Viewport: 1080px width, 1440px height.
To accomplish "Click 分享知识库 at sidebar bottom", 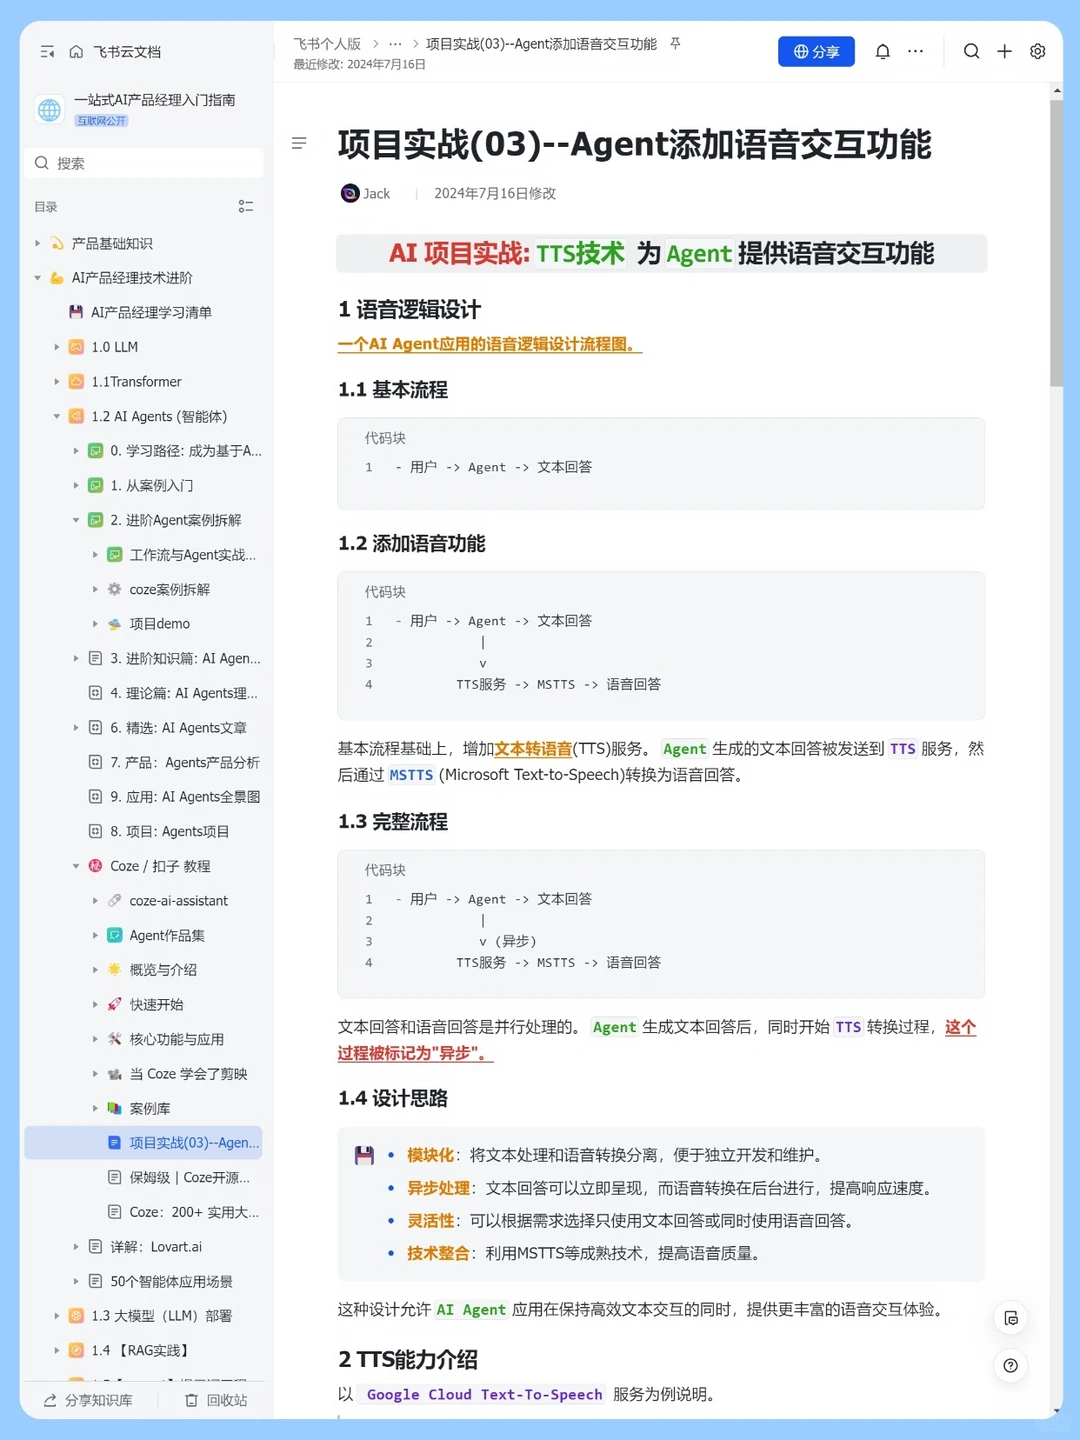I will pos(88,1400).
